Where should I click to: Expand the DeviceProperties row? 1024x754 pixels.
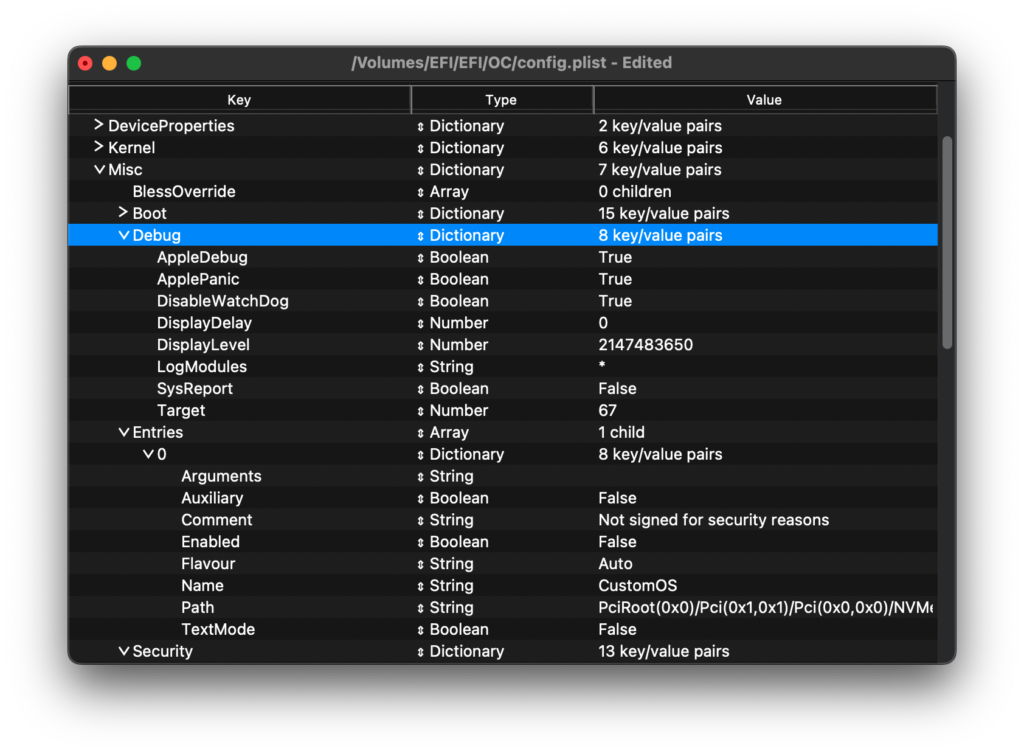tap(99, 125)
